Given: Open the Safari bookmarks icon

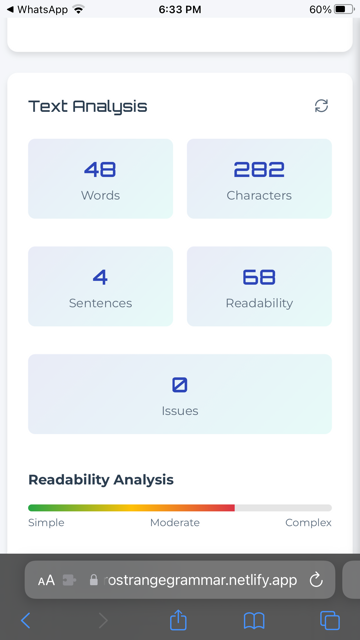Looking at the screenshot, I should [254, 621].
